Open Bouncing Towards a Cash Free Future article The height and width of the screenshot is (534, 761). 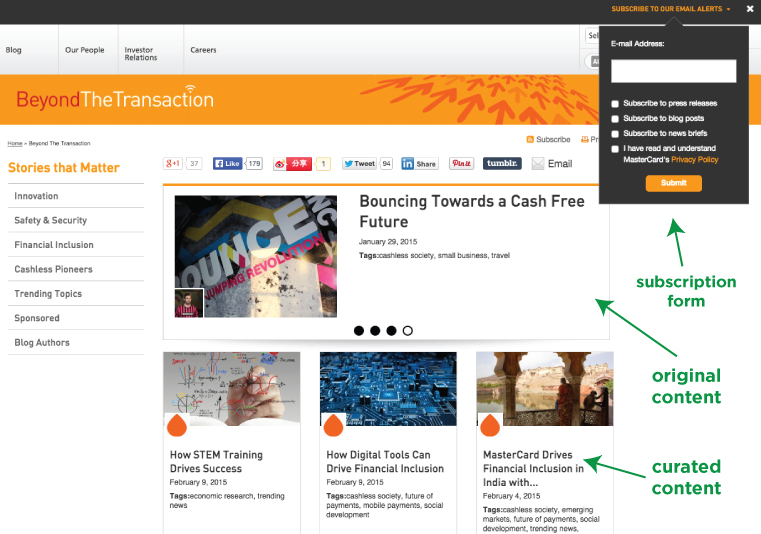click(472, 211)
